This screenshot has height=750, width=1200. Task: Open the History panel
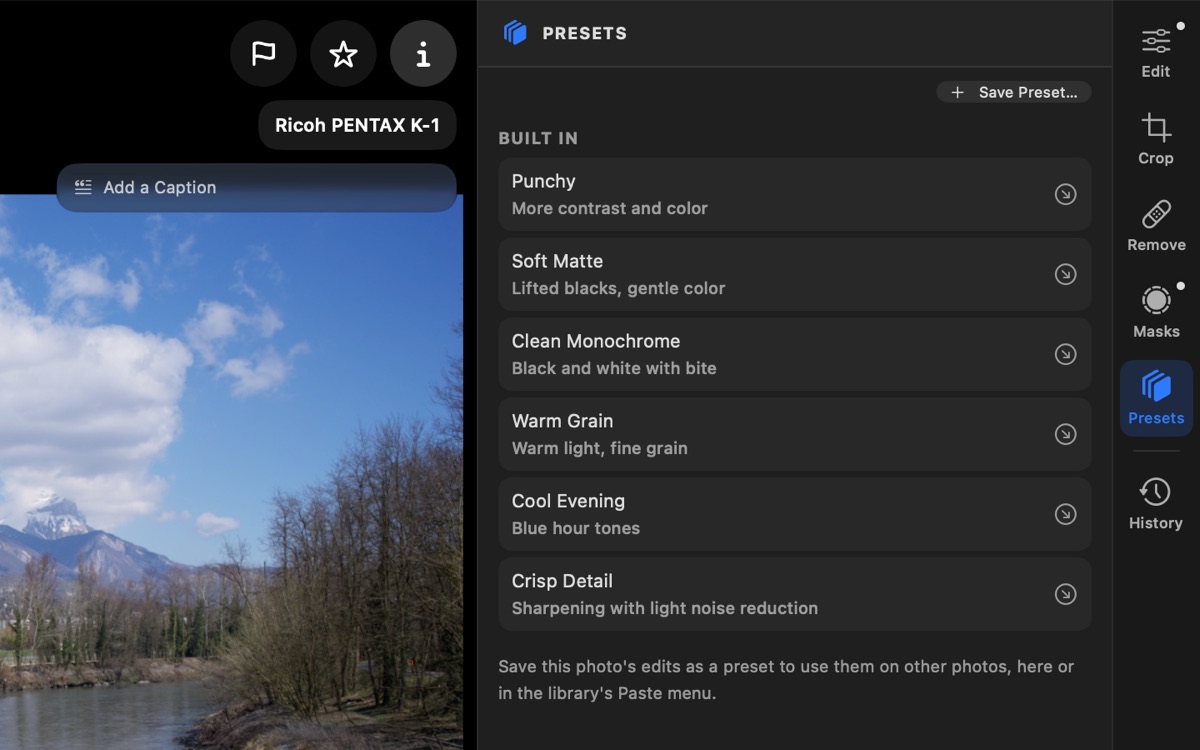tap(1156, 504)
